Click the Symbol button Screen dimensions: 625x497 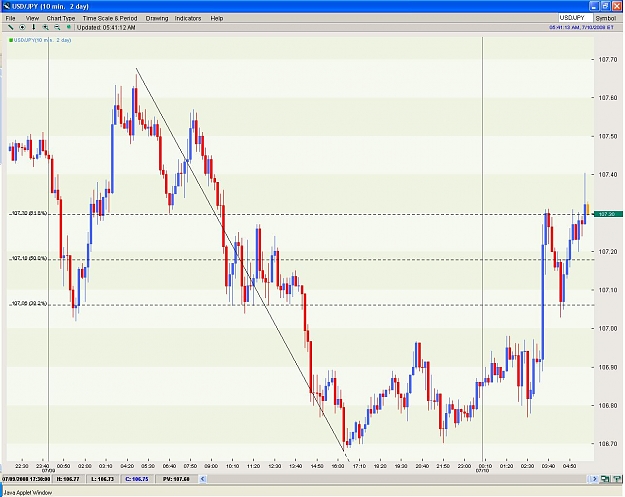[606, 18]
